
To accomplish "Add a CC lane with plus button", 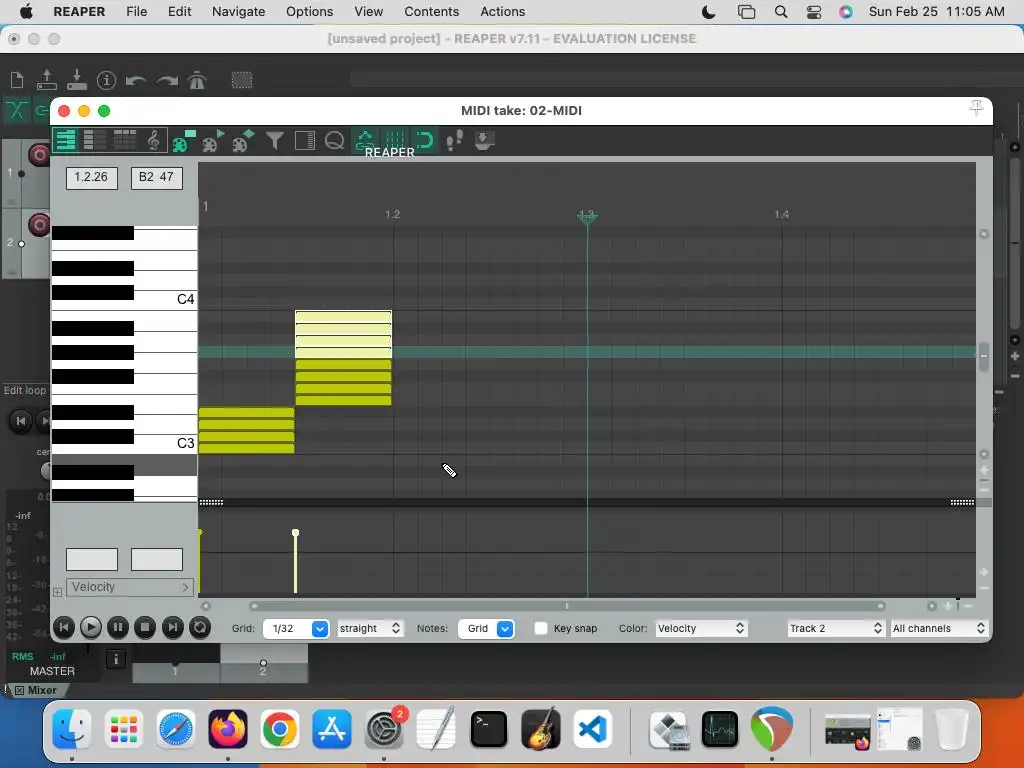I will pos(57,592).
